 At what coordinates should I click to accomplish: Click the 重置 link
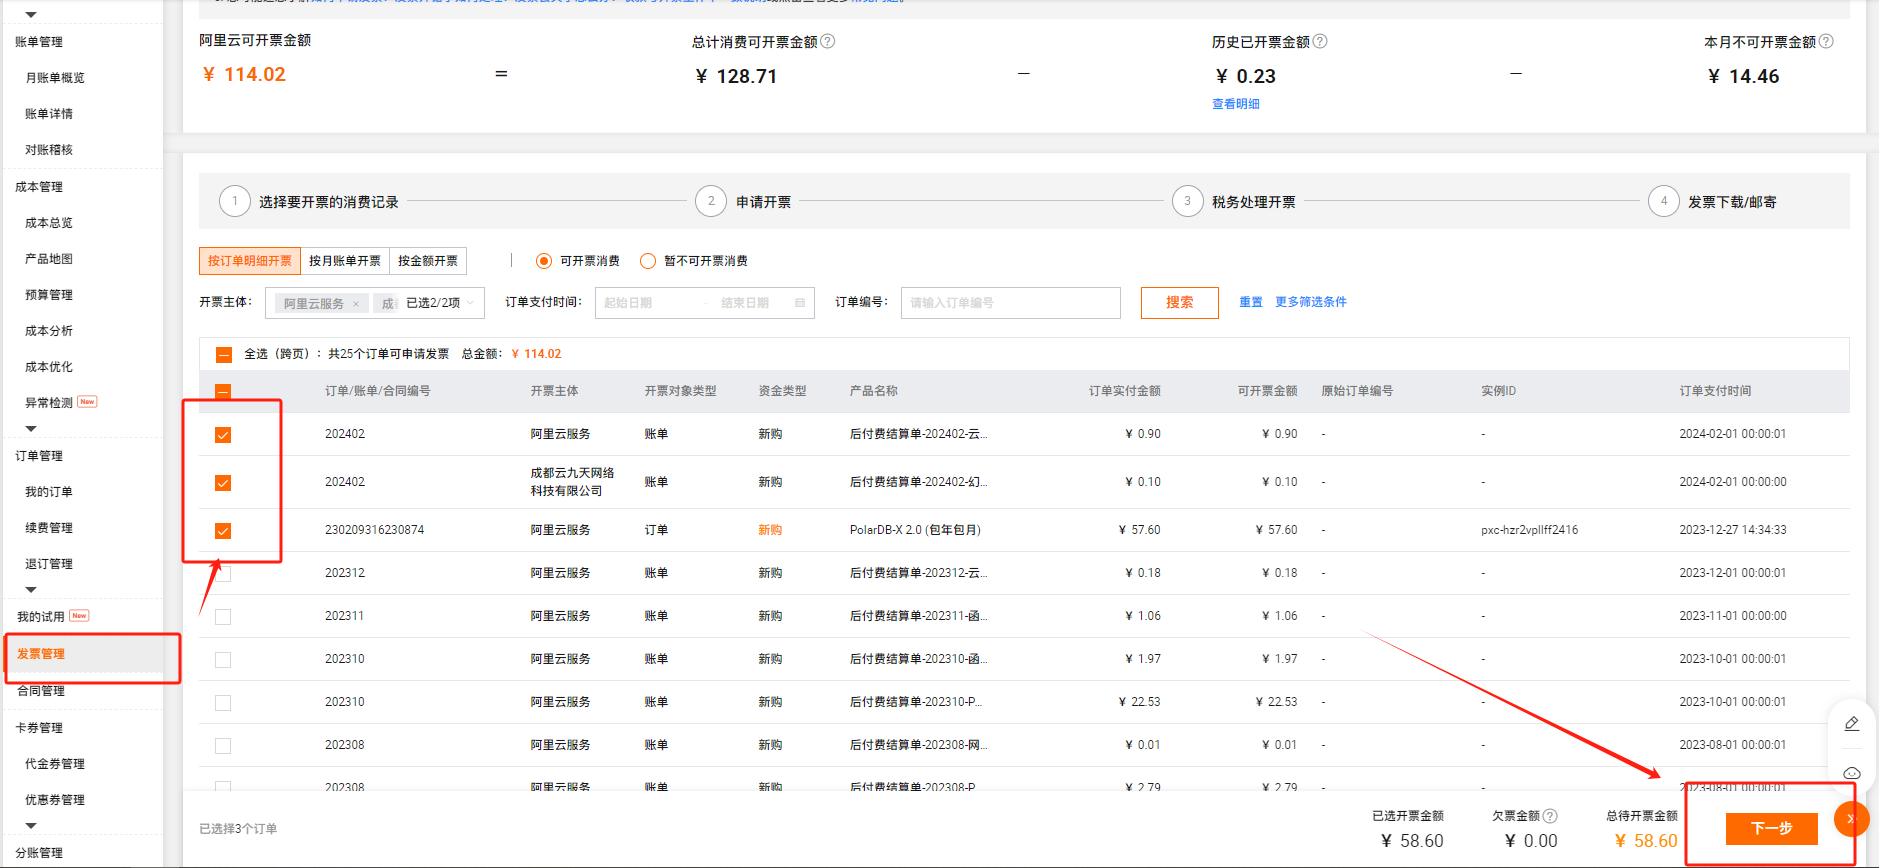point(1251,302)
